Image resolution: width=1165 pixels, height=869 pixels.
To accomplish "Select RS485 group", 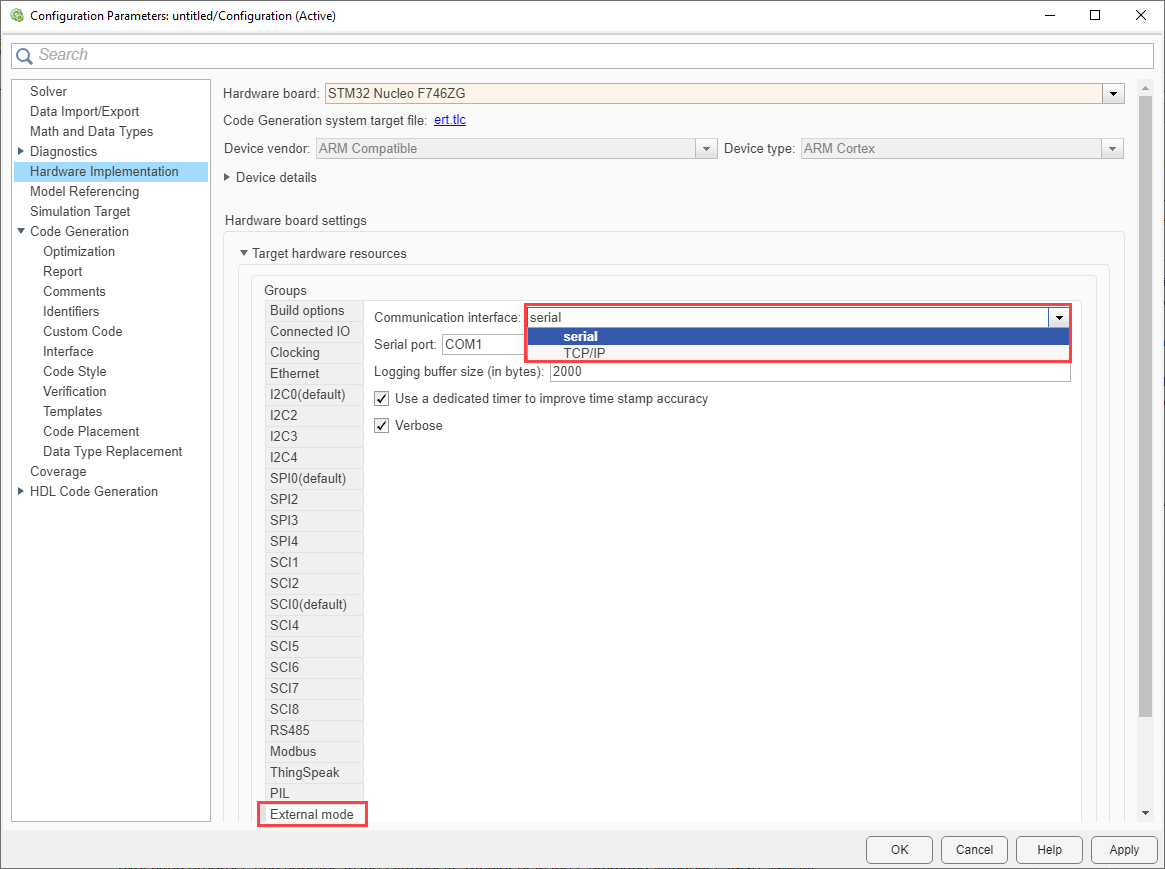I will coord(314,730).
